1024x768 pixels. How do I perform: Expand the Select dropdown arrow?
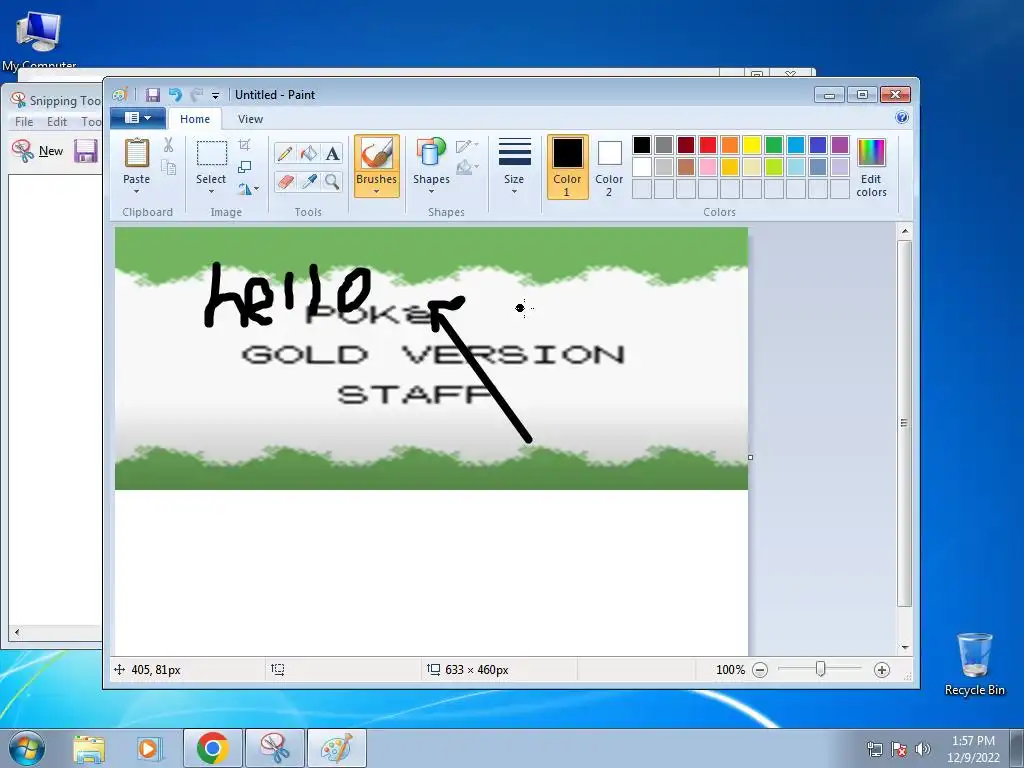tap(212, 191)
